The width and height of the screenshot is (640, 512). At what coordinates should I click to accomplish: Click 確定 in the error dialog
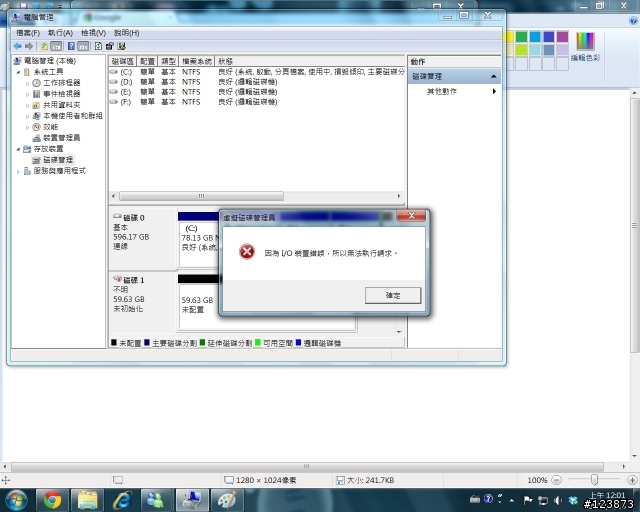tap(393, 295)
